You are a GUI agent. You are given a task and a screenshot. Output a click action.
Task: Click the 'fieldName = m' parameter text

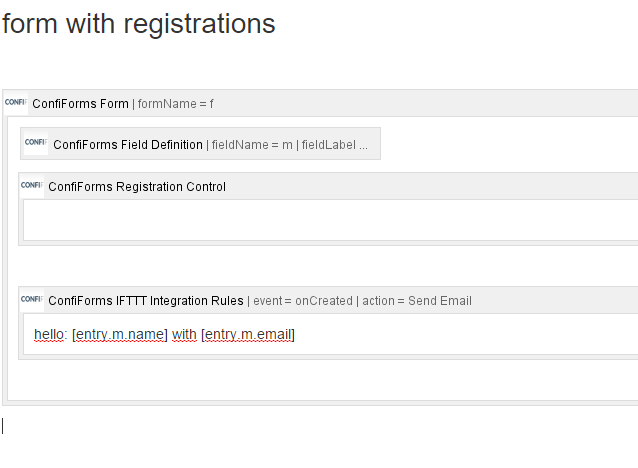[252, 145]
